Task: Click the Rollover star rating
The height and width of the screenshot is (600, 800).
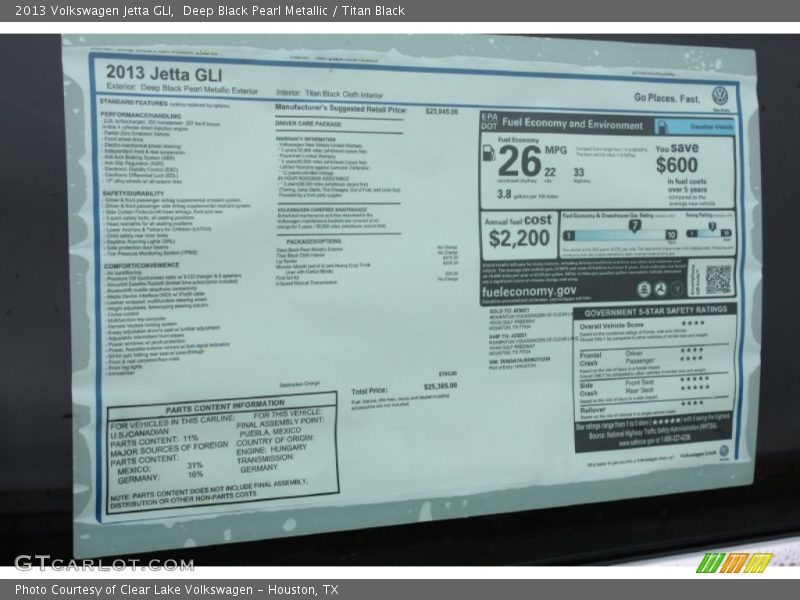Action: (x=693, y=403)
